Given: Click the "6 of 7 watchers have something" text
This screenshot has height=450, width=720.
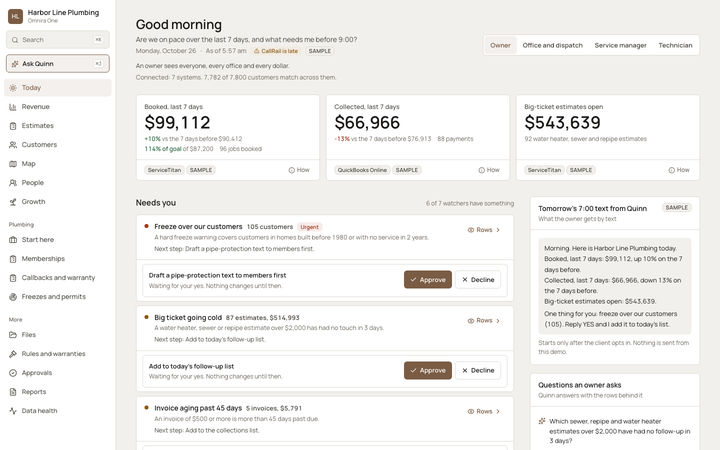Looking at the screenshot, I should (x=470, y=203).
